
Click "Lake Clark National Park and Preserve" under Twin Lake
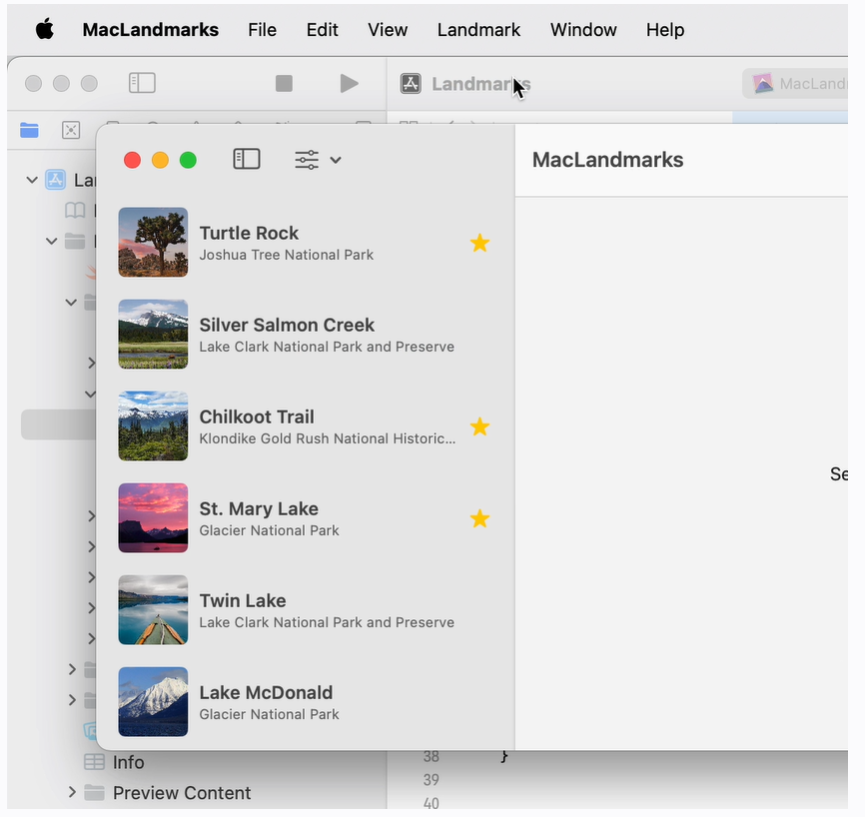coord(327,622)
